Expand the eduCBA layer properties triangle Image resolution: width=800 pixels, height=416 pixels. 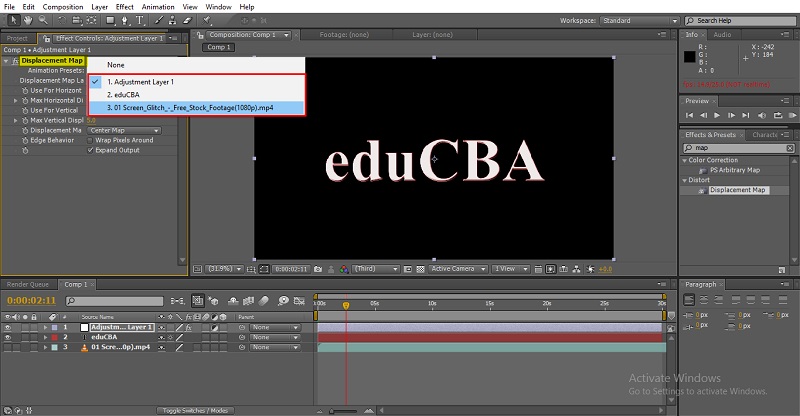(45, 337)
